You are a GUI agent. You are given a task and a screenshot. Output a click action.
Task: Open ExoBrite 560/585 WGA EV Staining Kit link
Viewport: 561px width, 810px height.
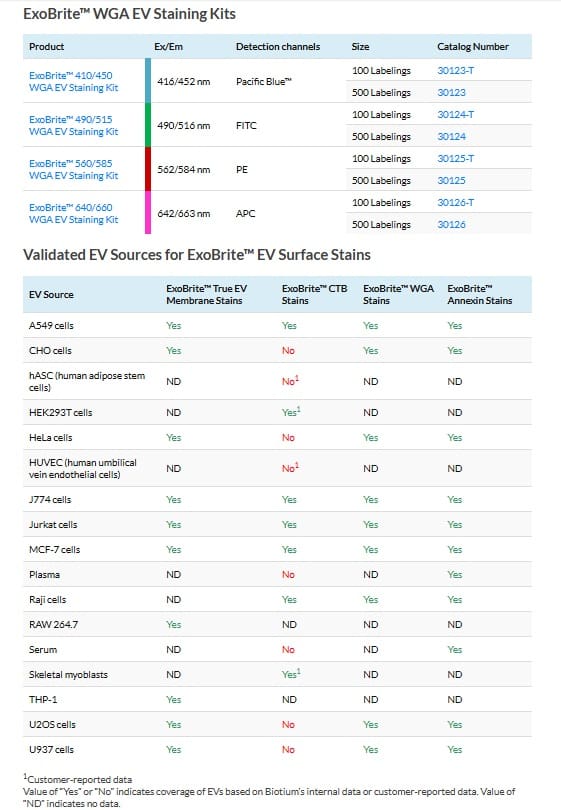click(73, 169)
